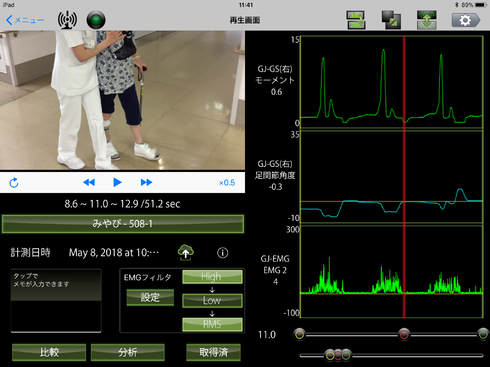Tap the 11:41 clock in status bar
This screenshot has height=367, width=490.
(x=246, y=5)
